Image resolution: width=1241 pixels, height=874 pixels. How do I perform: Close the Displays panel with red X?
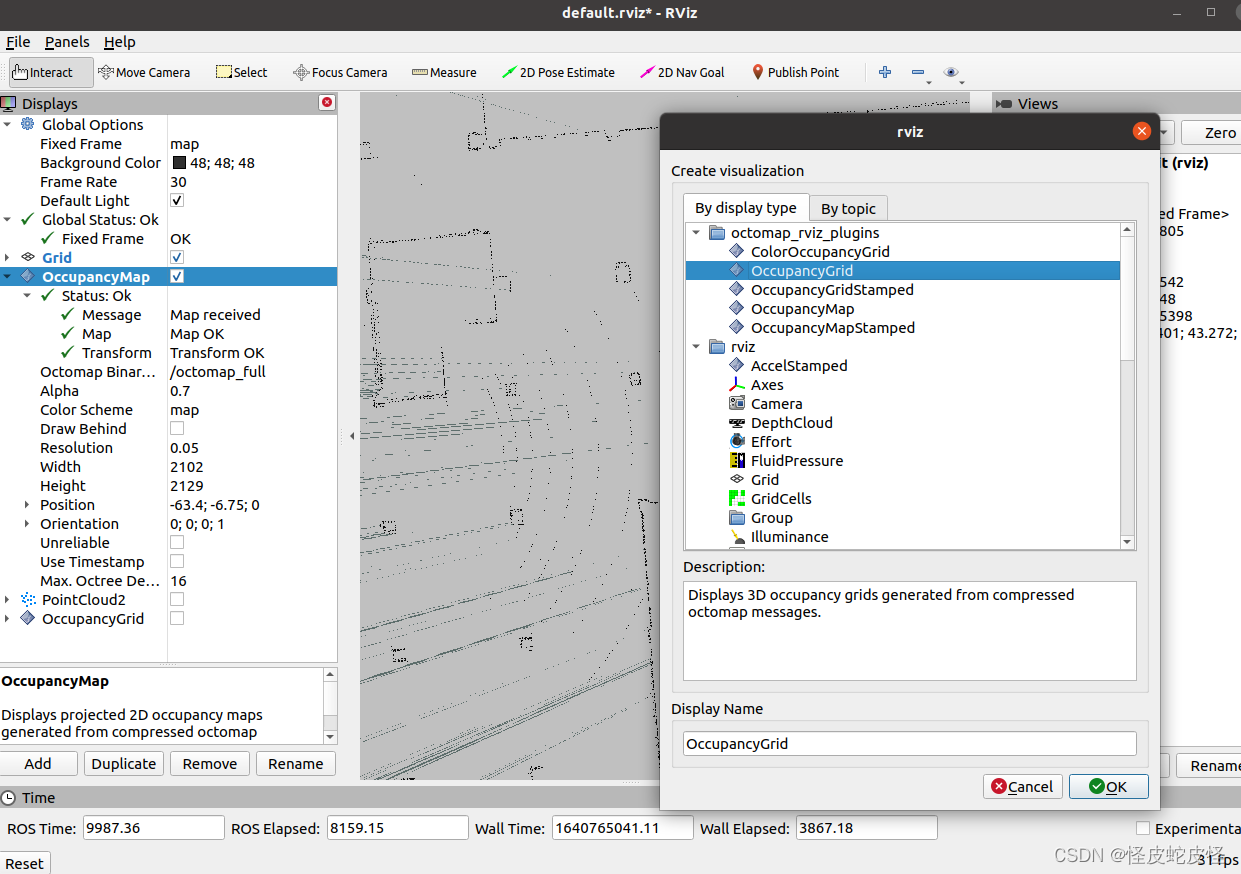click(x=327, y=103)
